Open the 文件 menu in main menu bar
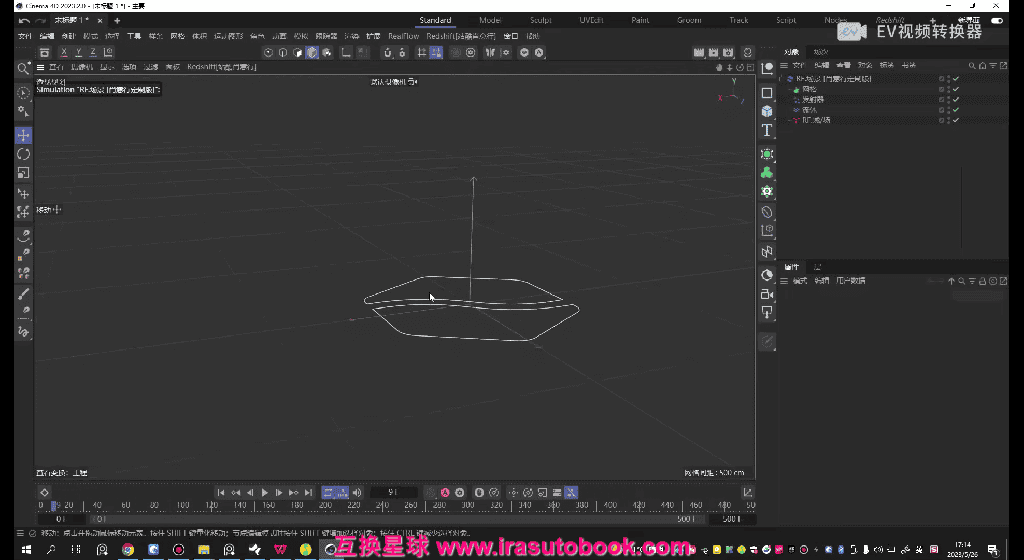Viewport: 1024px width, 560px height. tap(25, 37)
